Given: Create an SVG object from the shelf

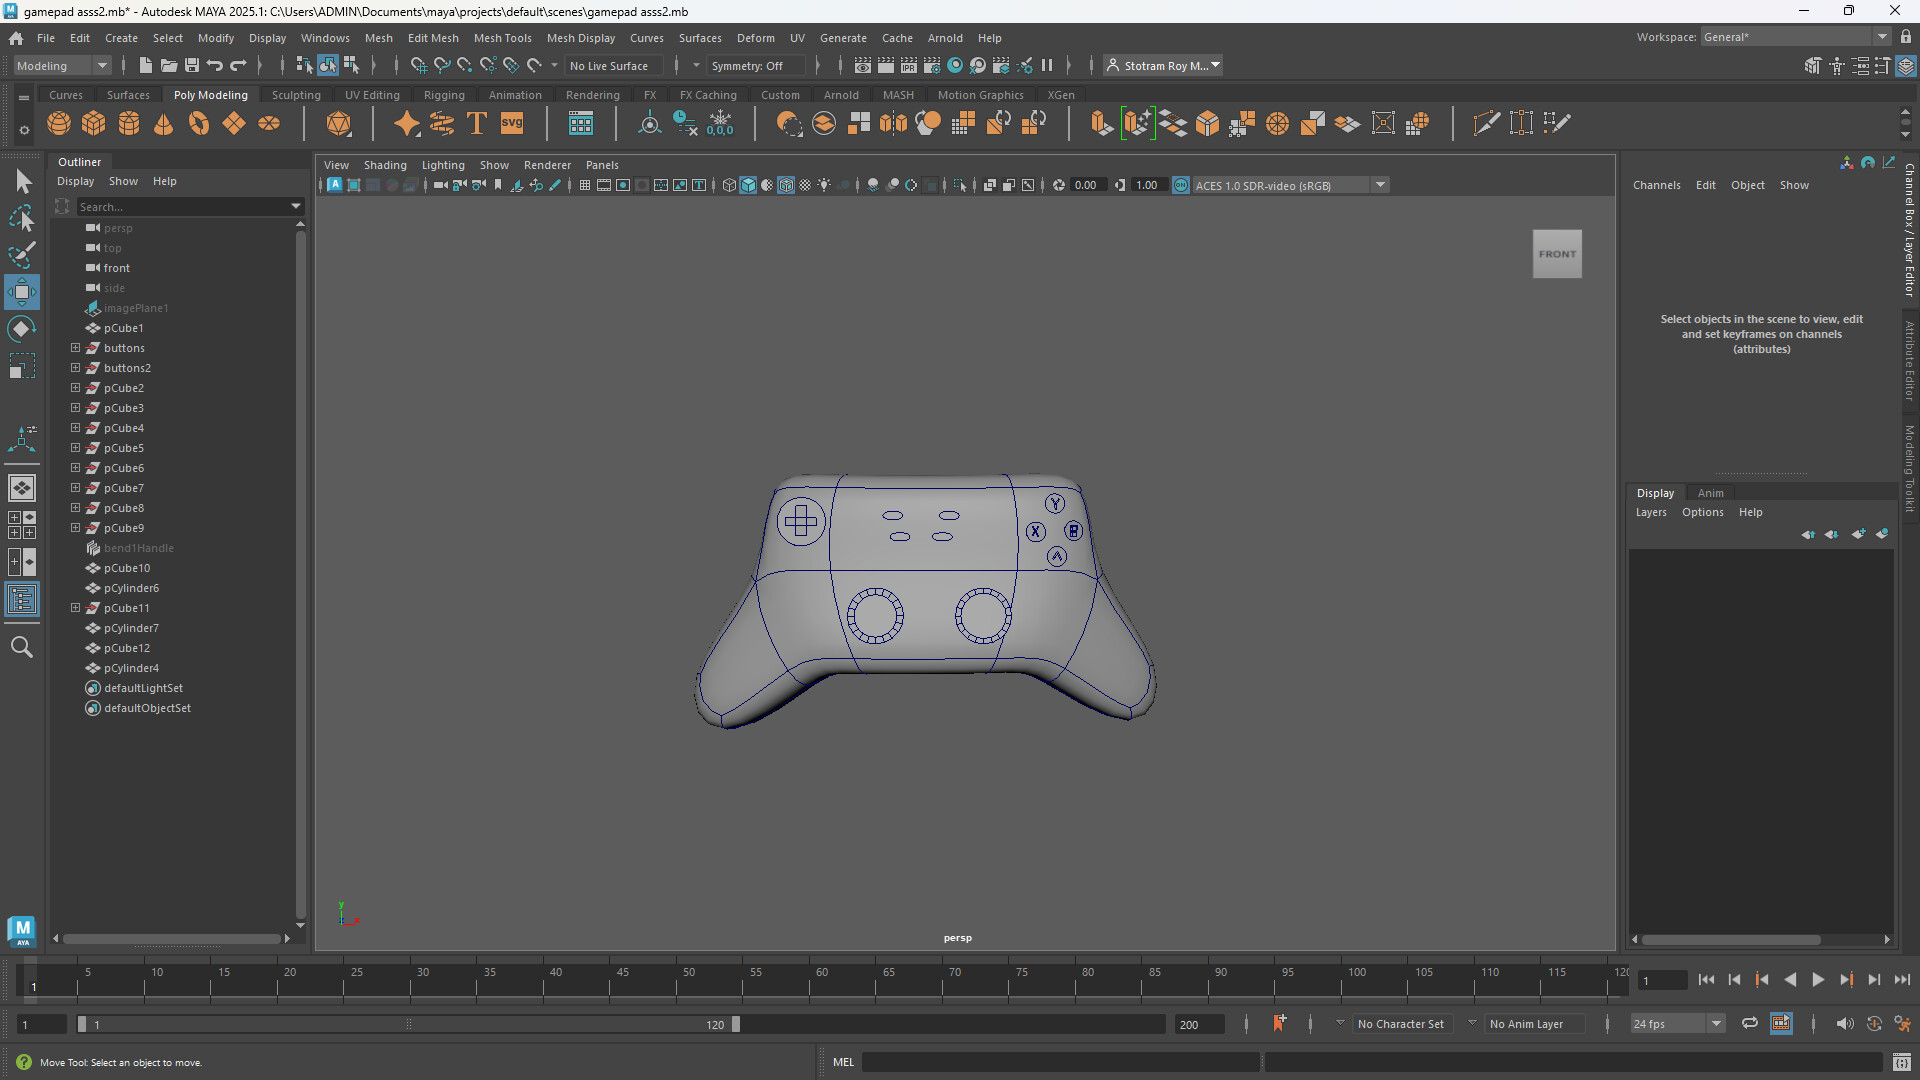Looking at the screenshot, I should coord(512,122).
